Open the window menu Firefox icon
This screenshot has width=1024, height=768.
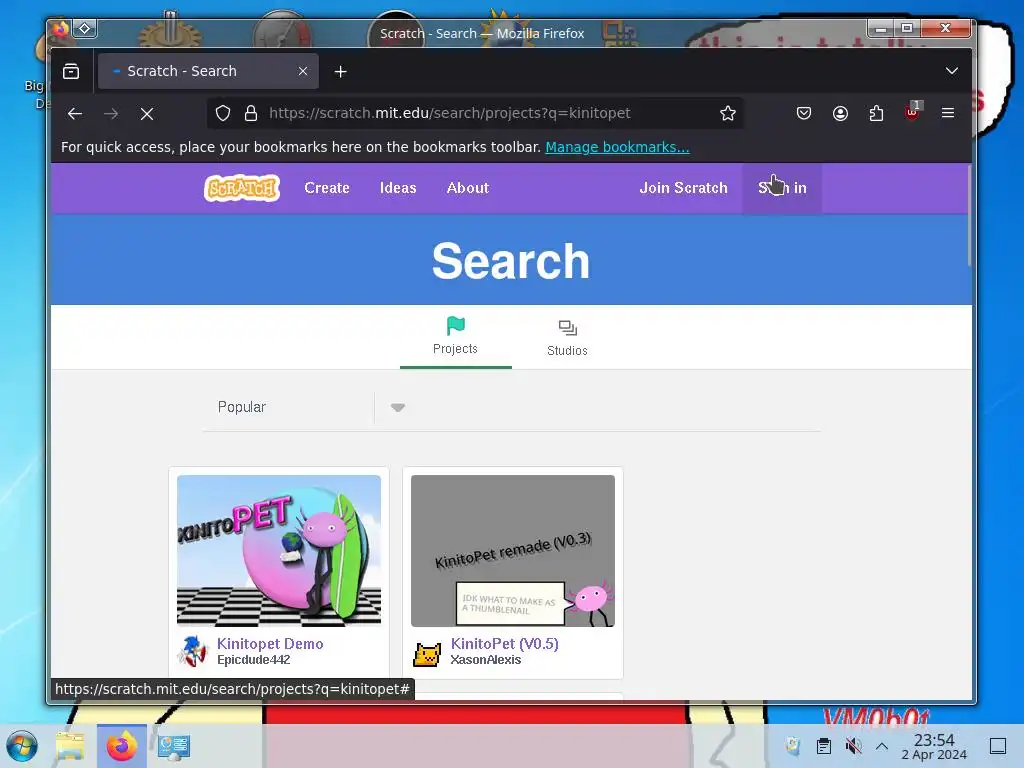pyautogui.click(x=61, y=29)
